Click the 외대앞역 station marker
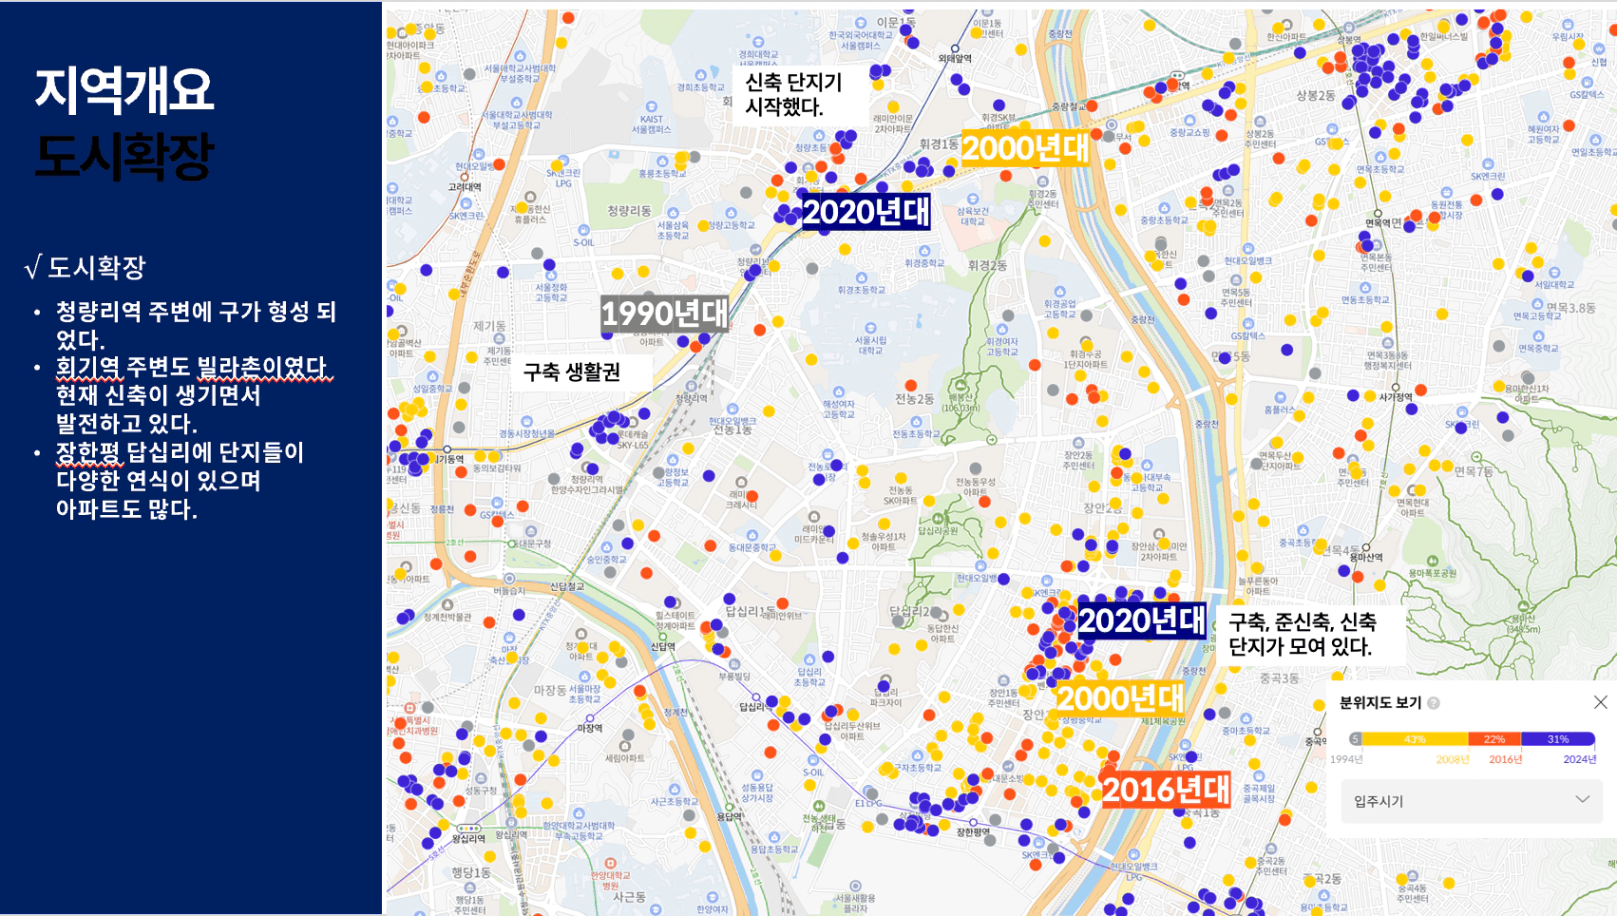1617x916 pixels. pos(955,48)
